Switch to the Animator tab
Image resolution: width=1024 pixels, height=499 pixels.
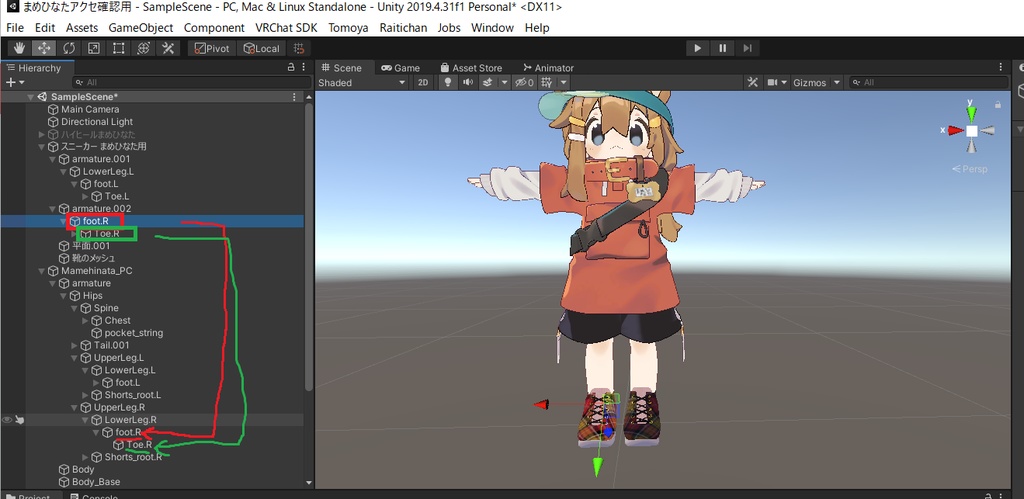(x=549, y=68)
